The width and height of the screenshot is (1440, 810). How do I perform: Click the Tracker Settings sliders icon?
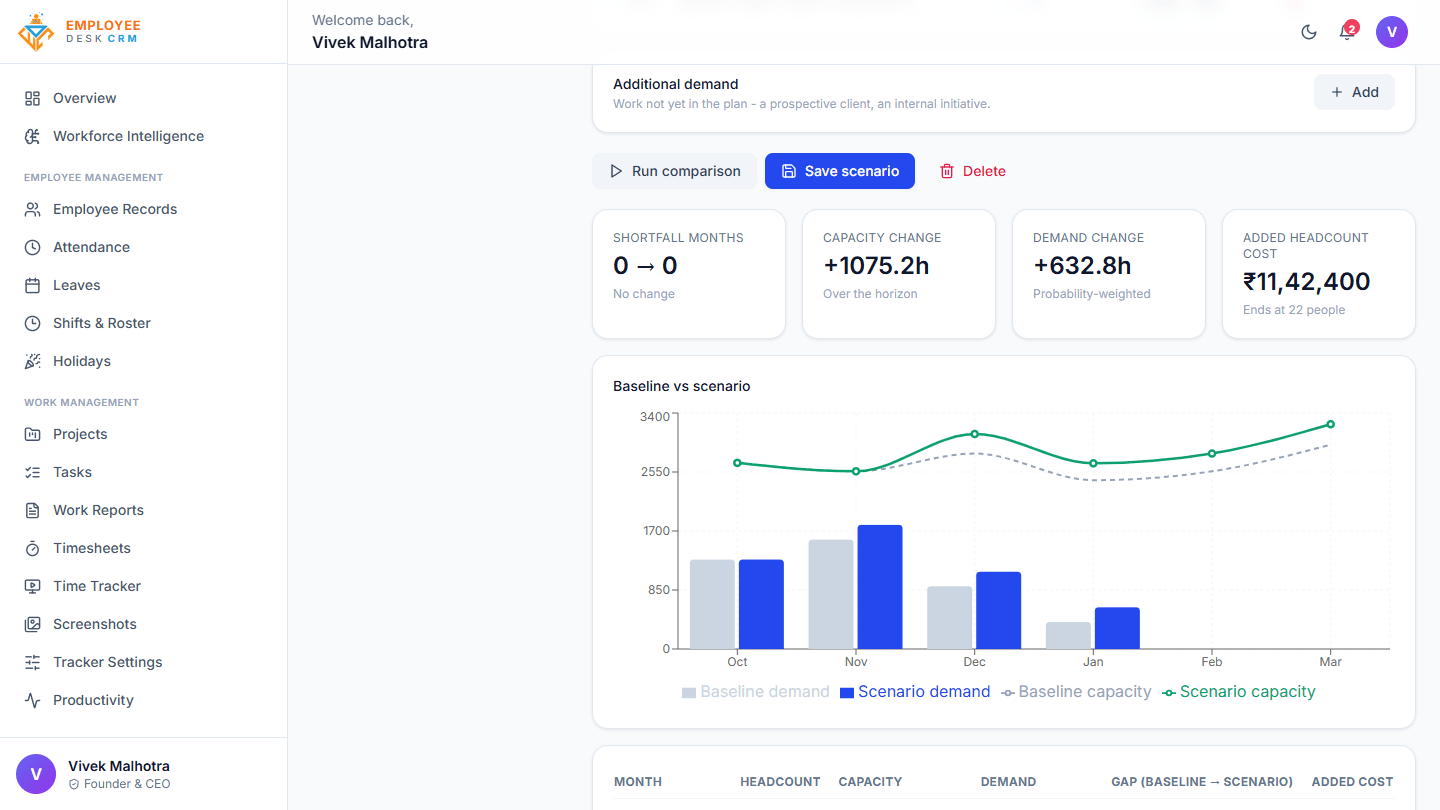tap(33, 662)
